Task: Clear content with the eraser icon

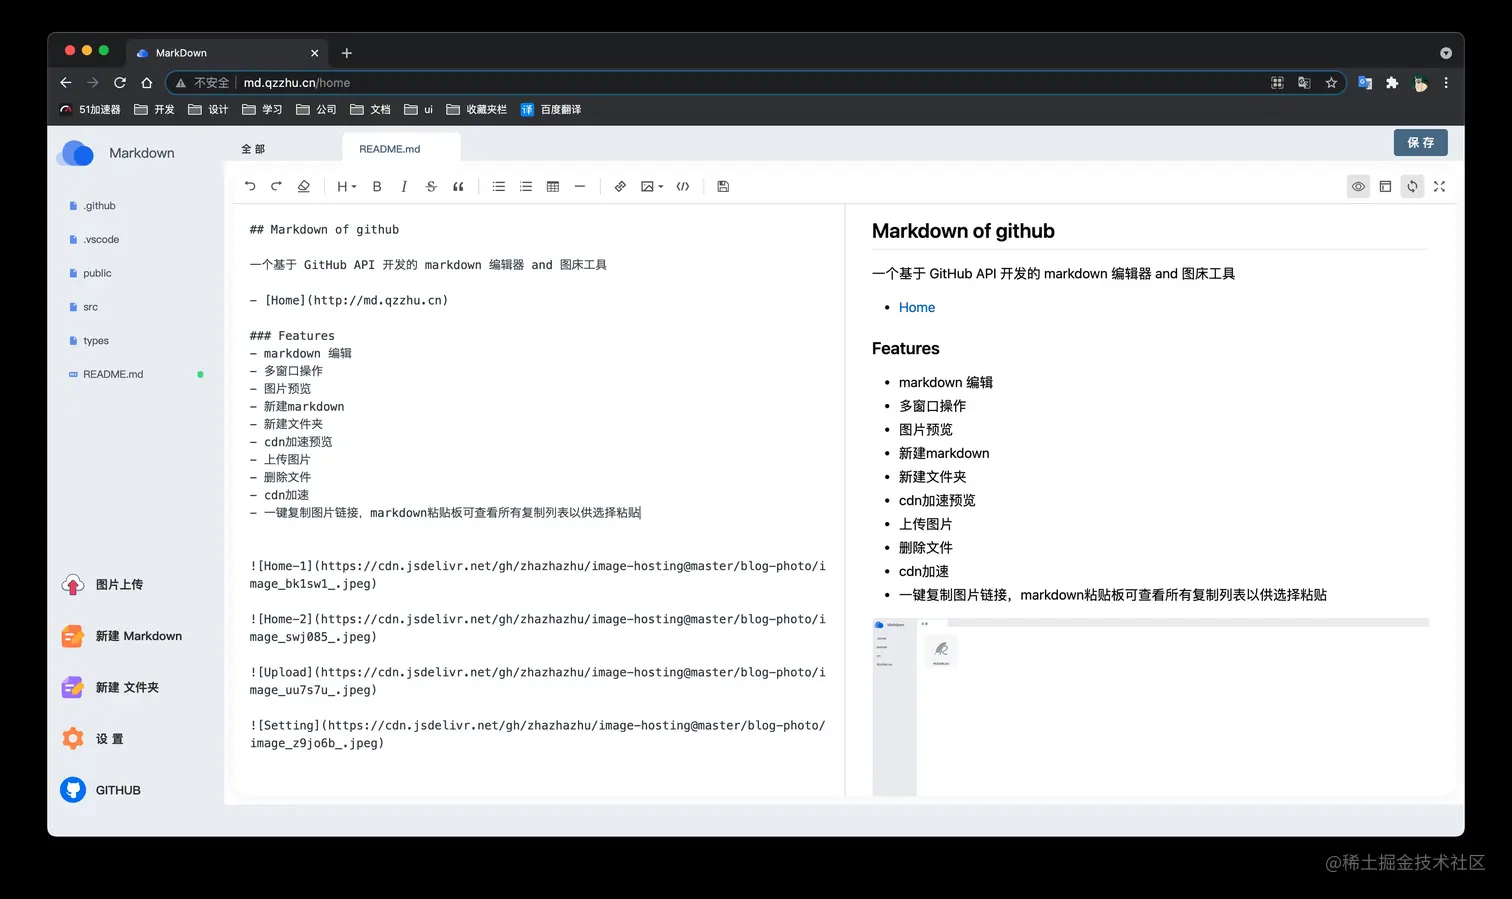Action: click(304, 186)
